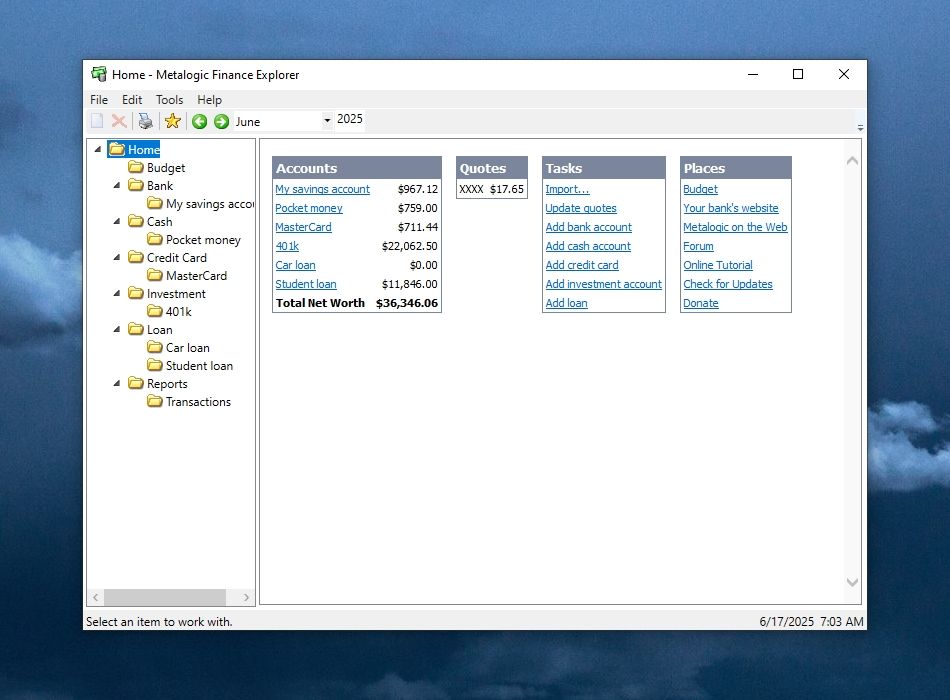
Task: Click the year field showing 2025
Action: click(x=350, y=119)
